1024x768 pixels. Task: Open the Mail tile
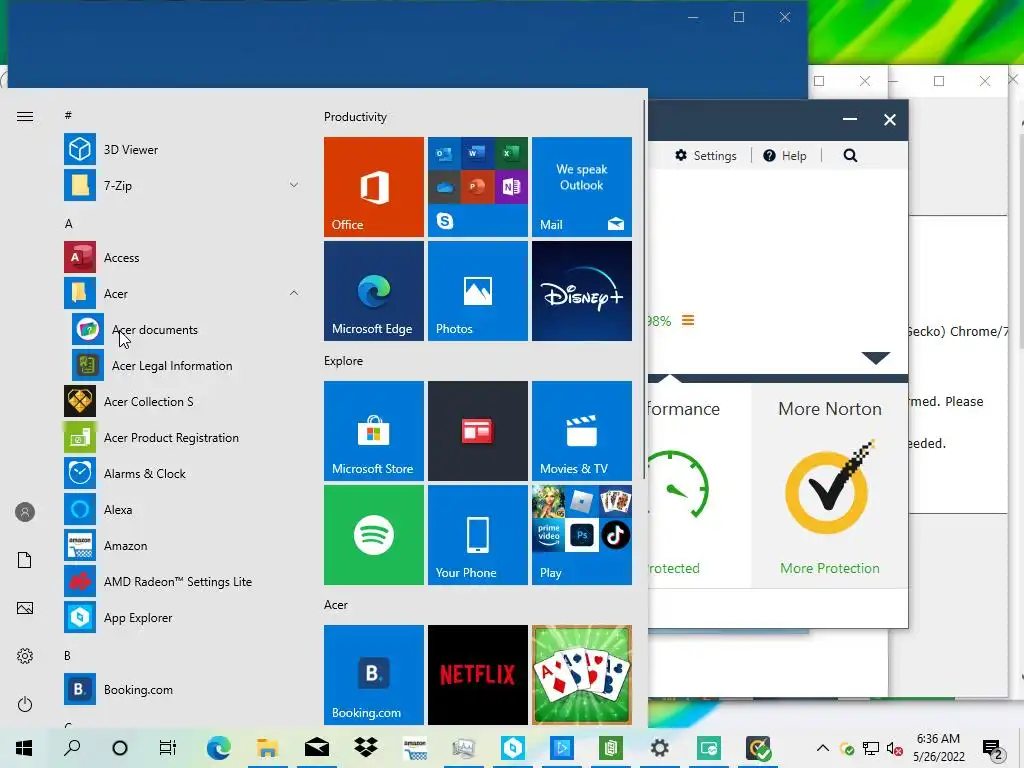(582, 187)
